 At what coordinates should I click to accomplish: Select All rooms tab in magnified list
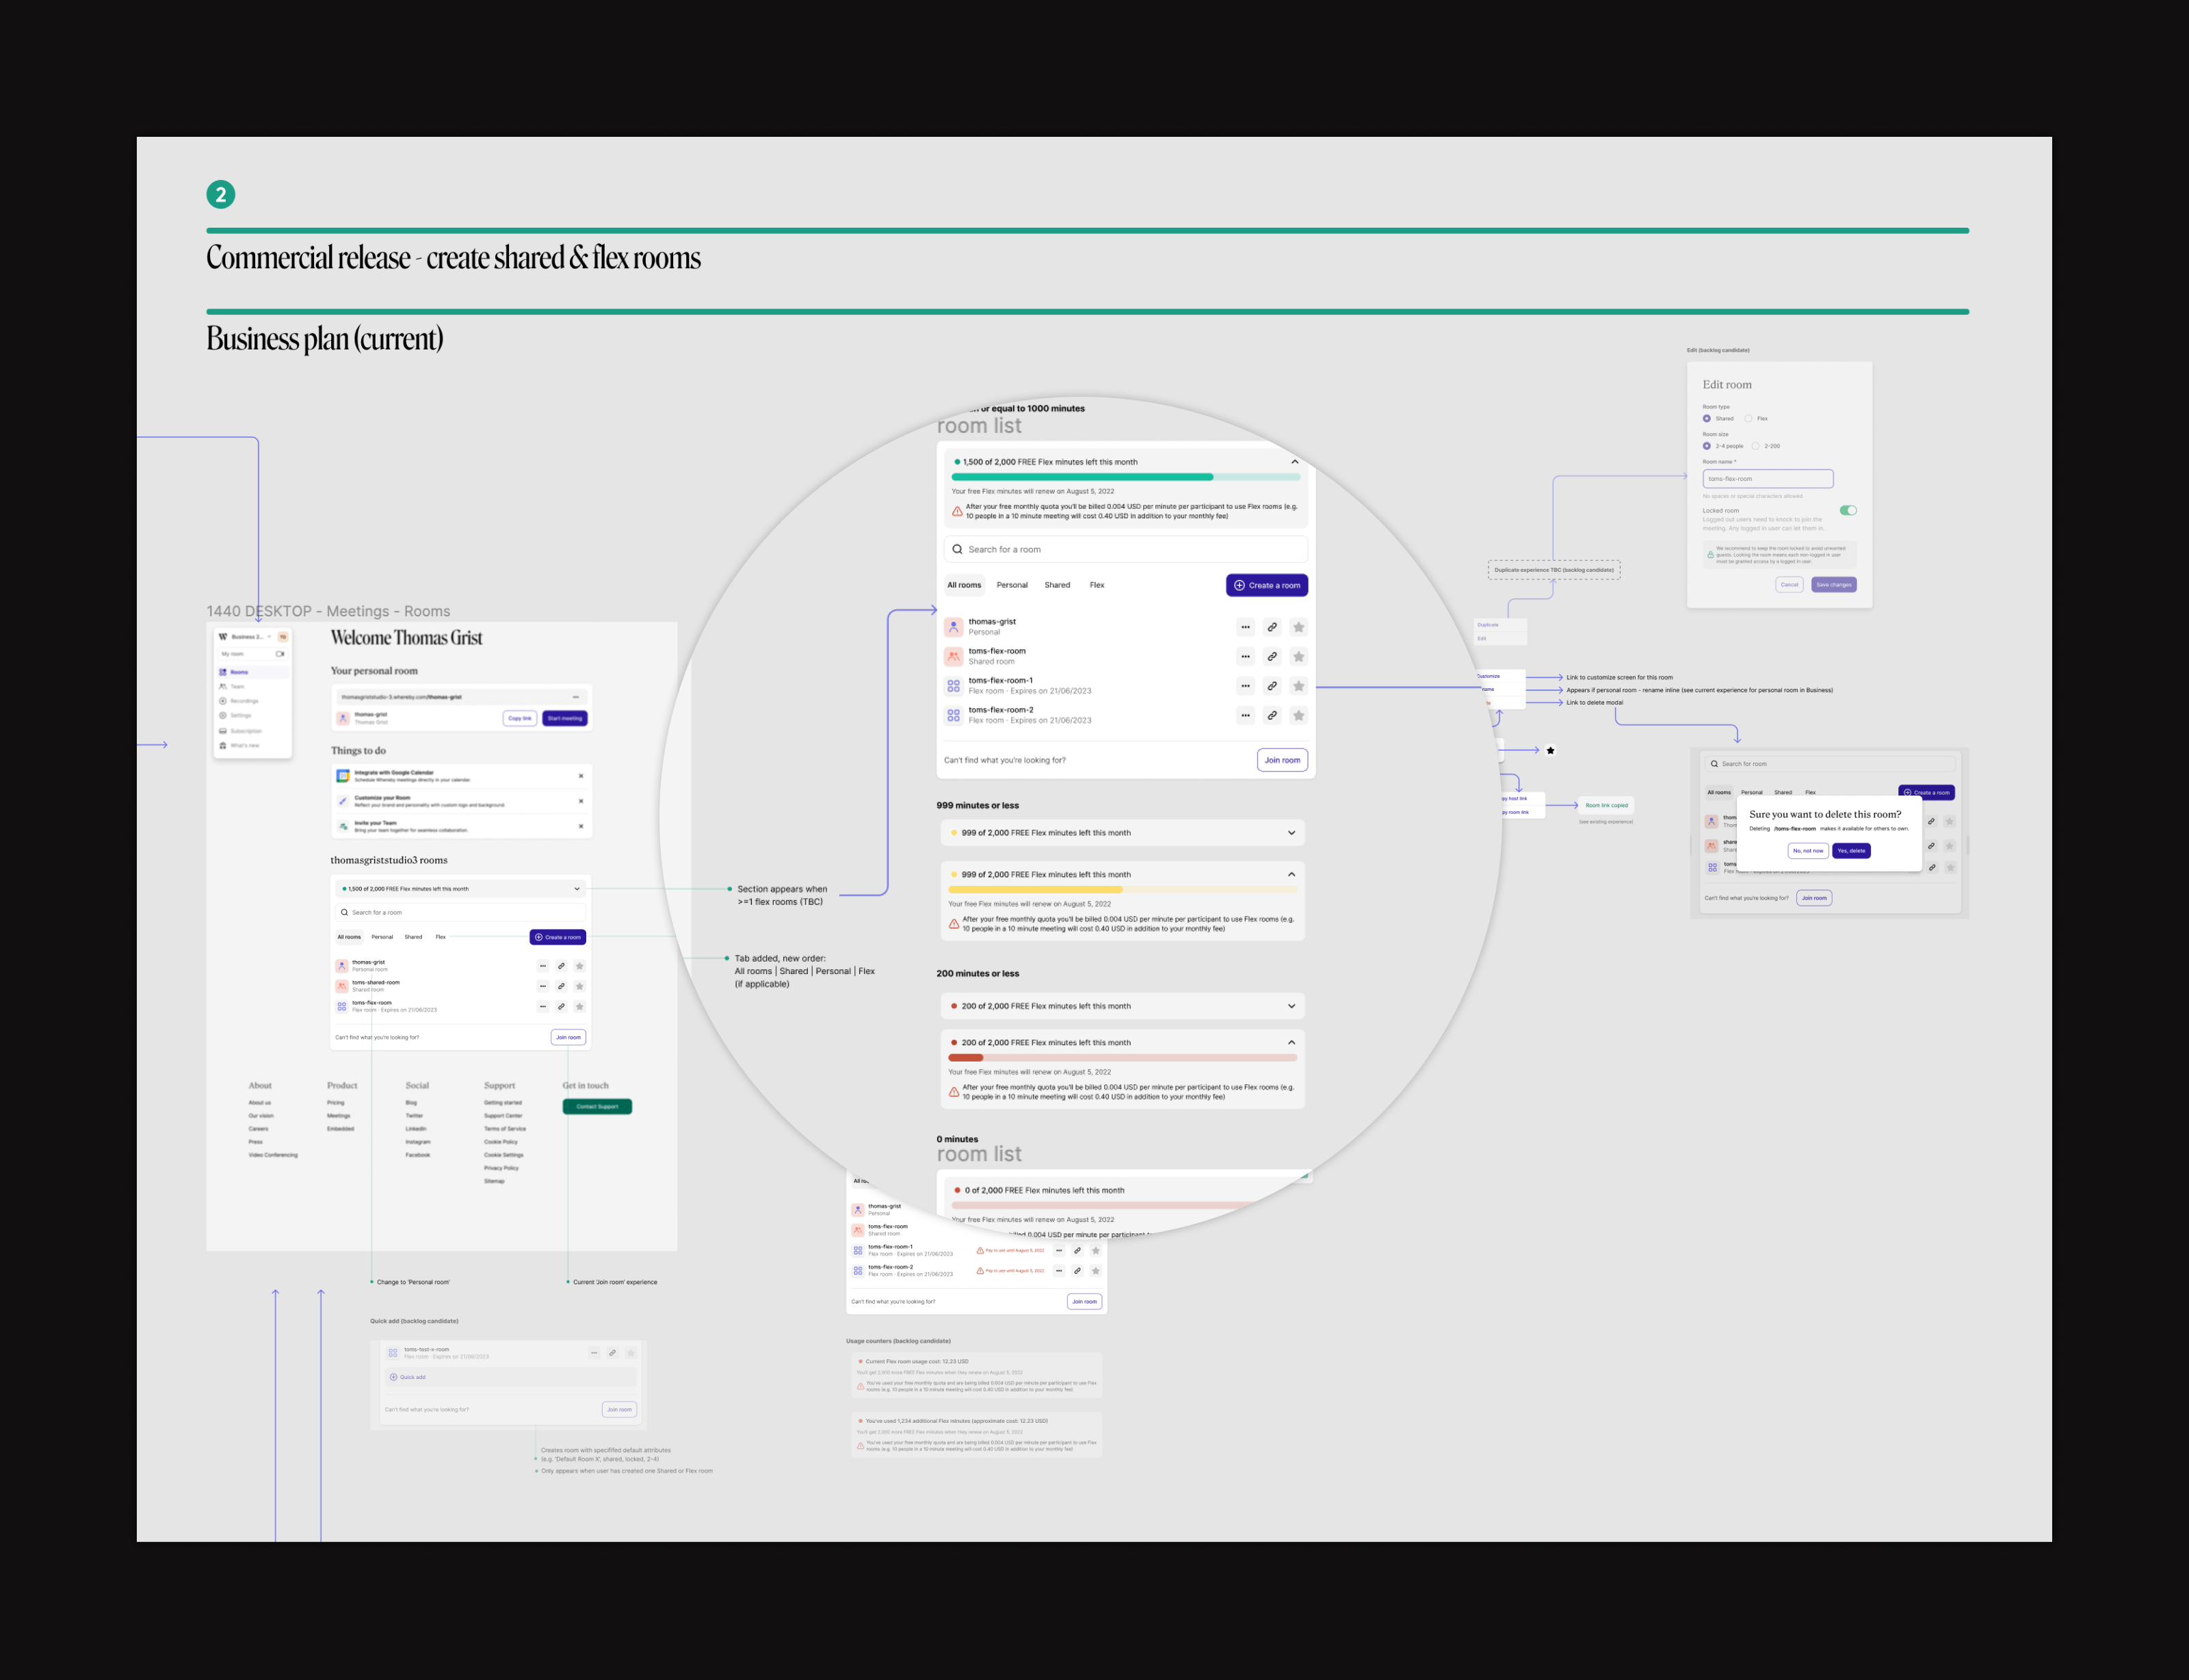964,585
